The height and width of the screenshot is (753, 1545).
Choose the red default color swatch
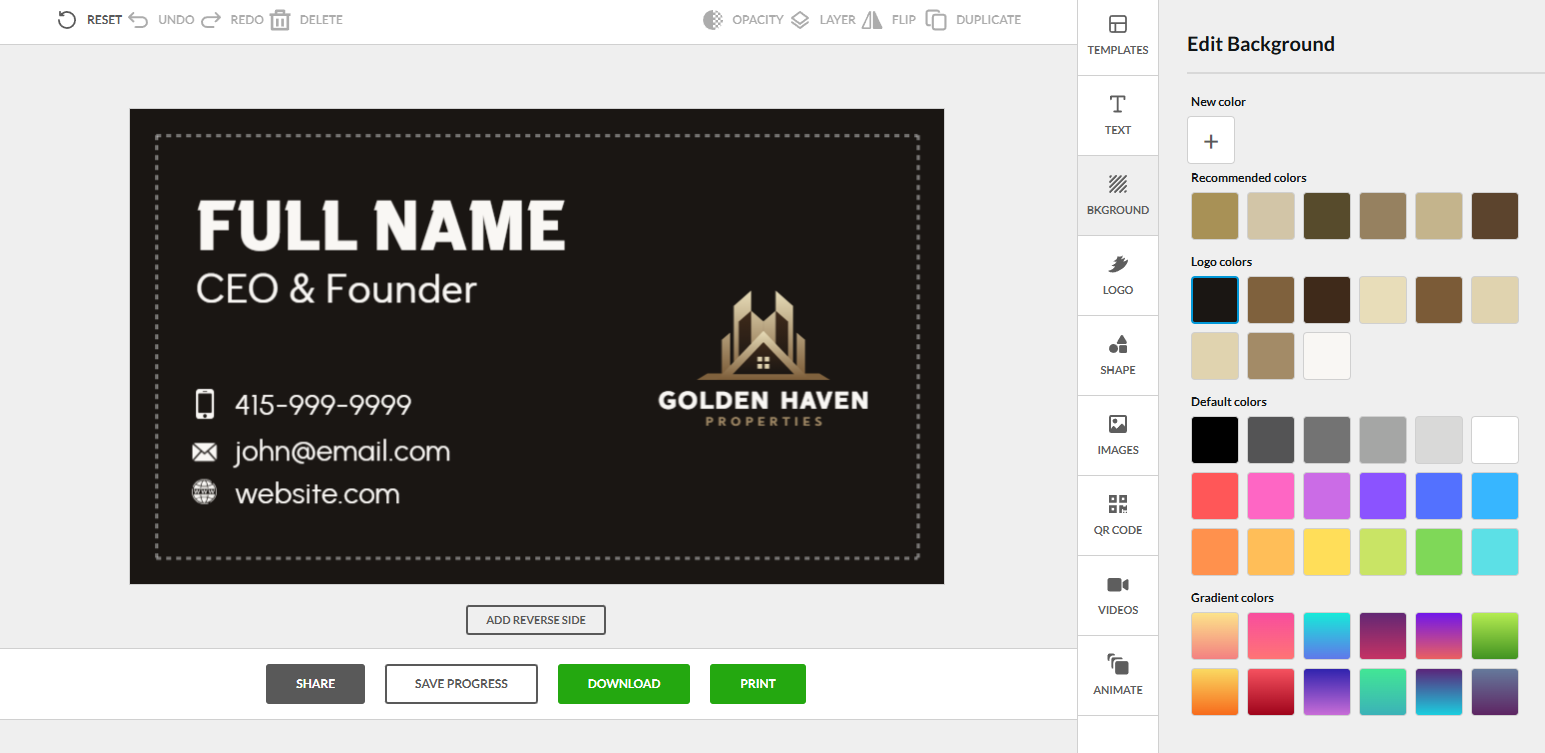click(1215, 496)
